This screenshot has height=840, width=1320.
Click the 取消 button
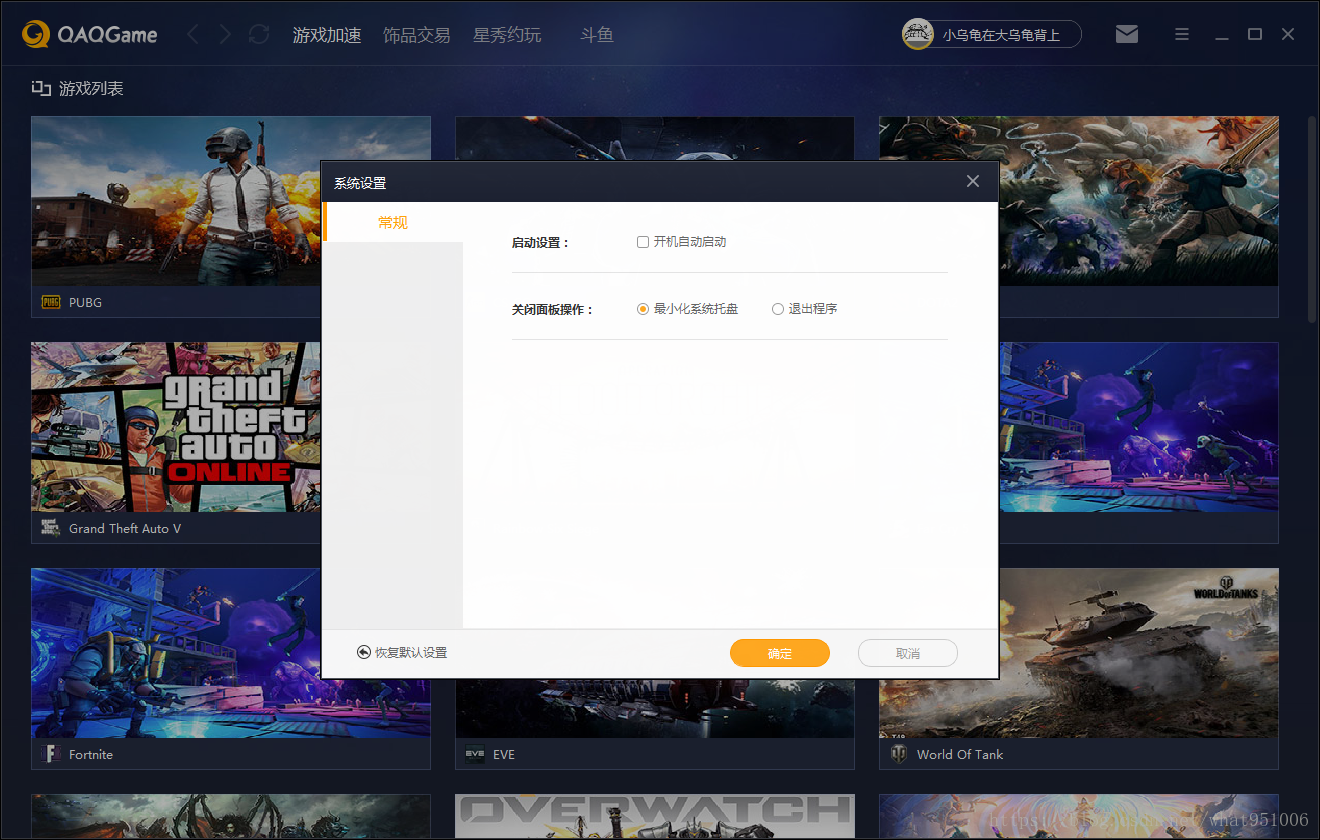(x=908, y=653)
